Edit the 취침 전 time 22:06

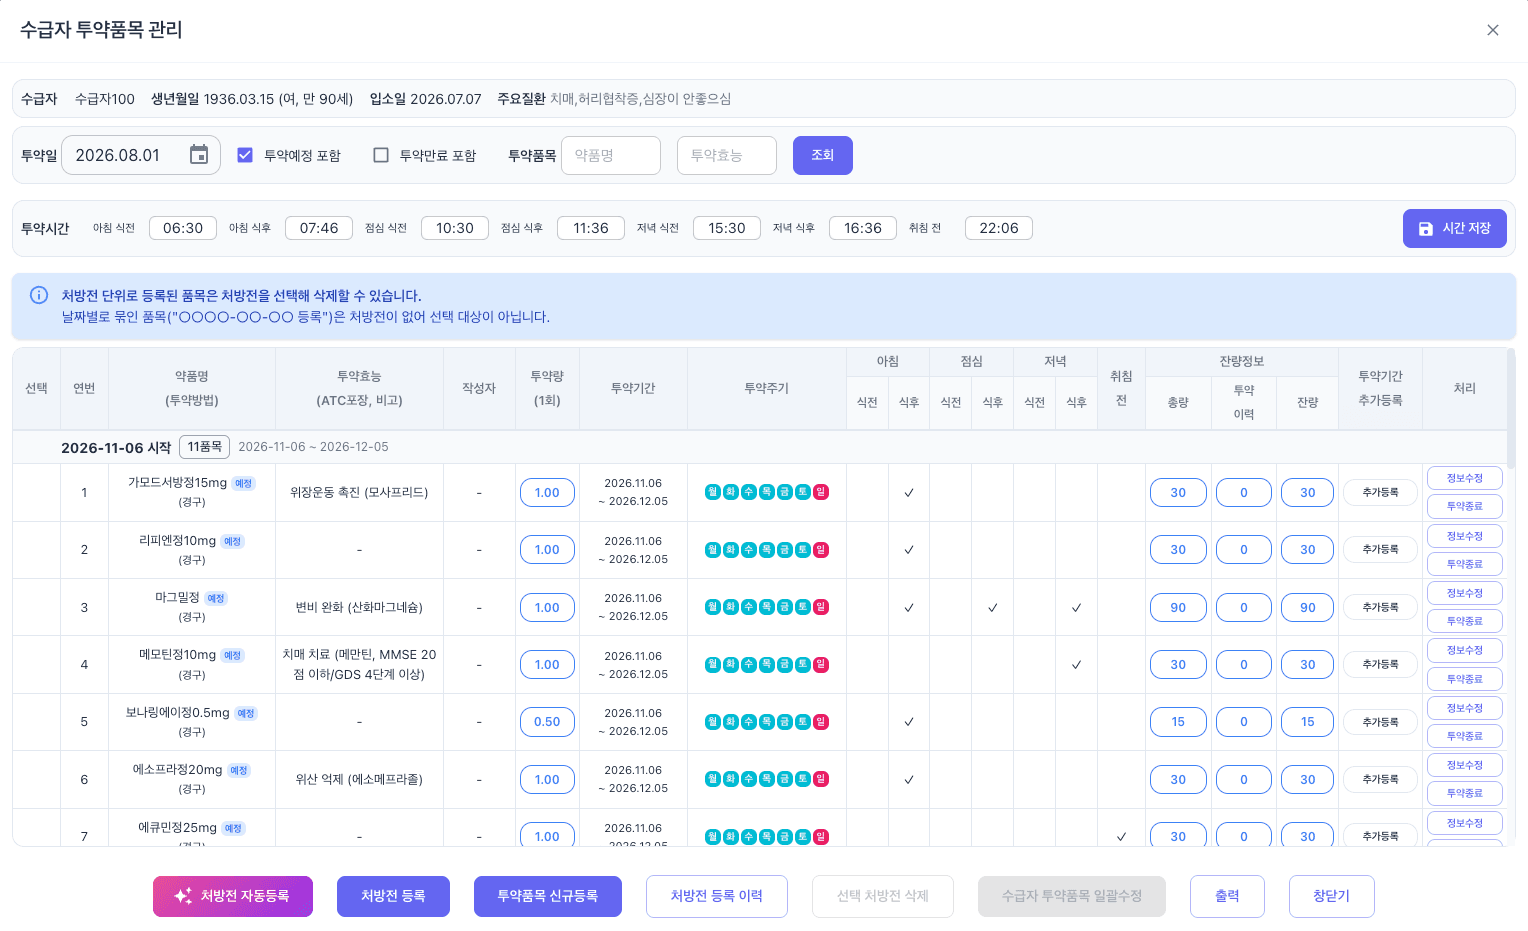(x=999, y=228)
